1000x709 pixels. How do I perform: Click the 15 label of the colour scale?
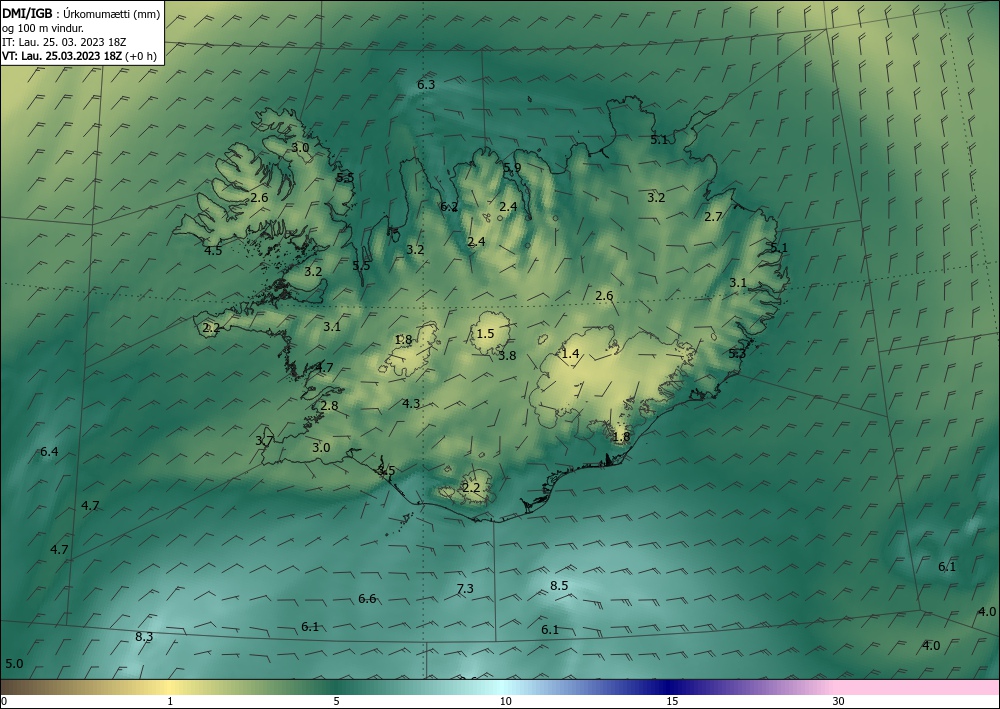pos(672,701)
